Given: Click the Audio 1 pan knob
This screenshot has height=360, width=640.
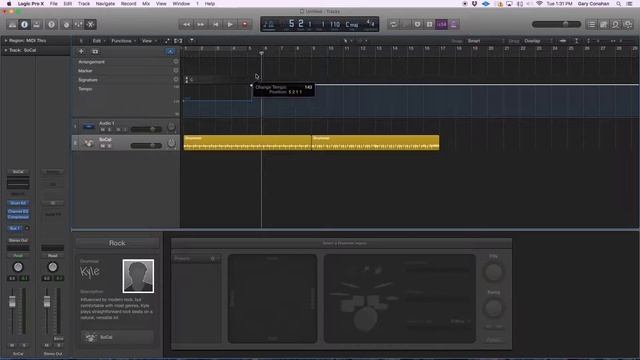Looking at the screenshot, I should (171, 127).
